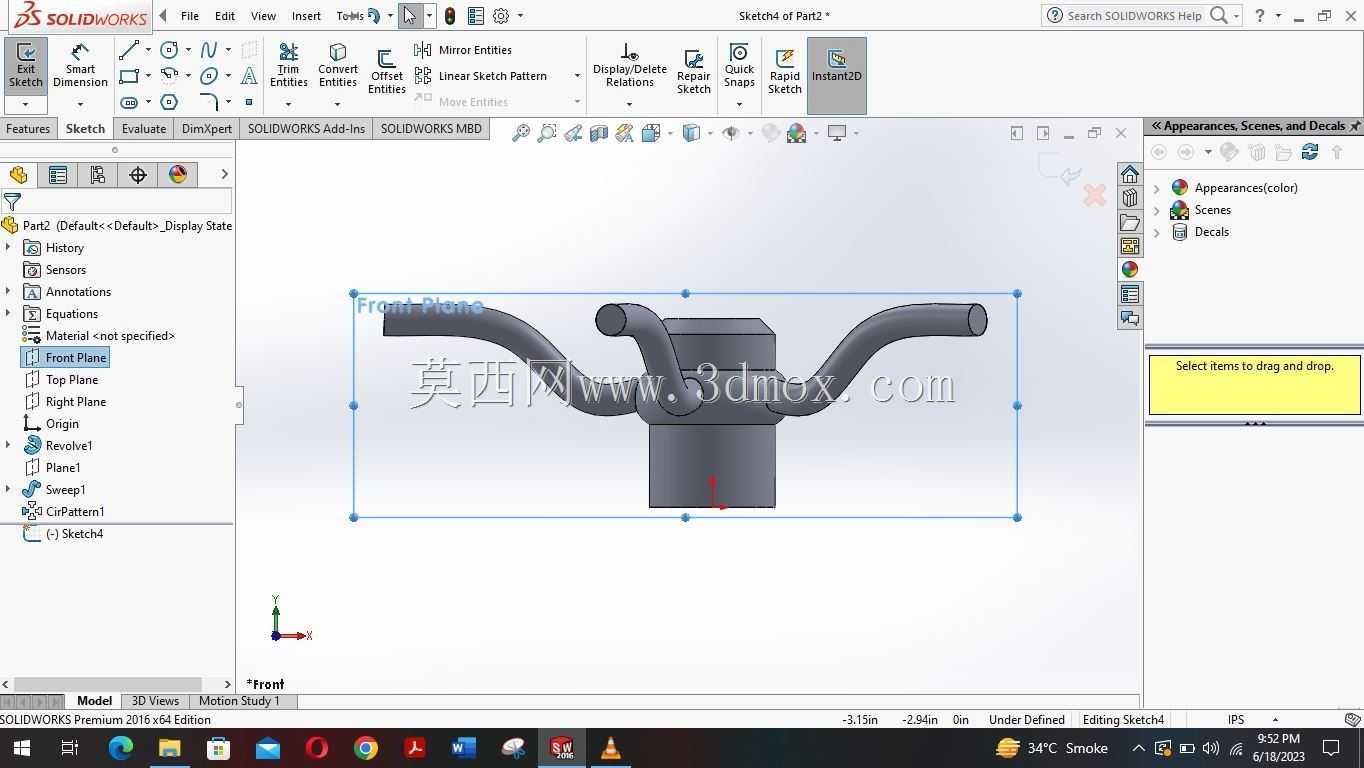Switch to the DimXpert tab
The height and width of the screenshot is (768, 1364).
[x=207, y=129]
